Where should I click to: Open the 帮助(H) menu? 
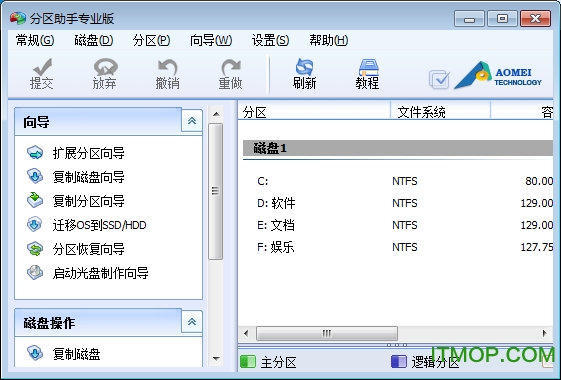pyautogui.click(x=328, y=40)
